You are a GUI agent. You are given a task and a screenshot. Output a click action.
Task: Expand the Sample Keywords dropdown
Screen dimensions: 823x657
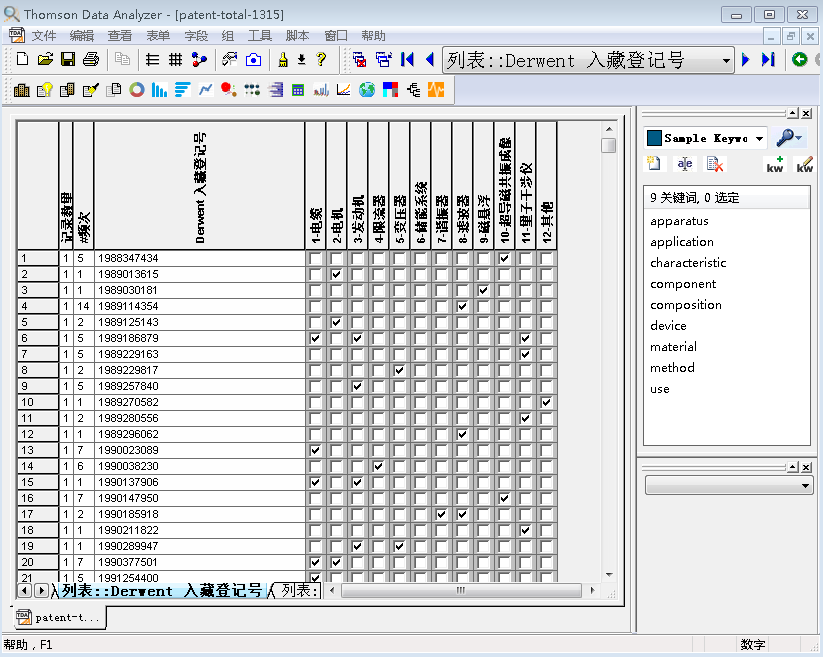[x=760, y=139]
